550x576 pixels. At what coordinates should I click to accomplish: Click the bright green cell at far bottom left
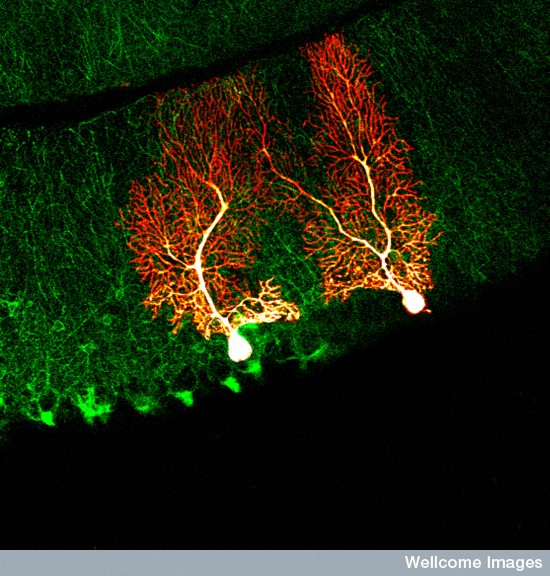(47, 417)
